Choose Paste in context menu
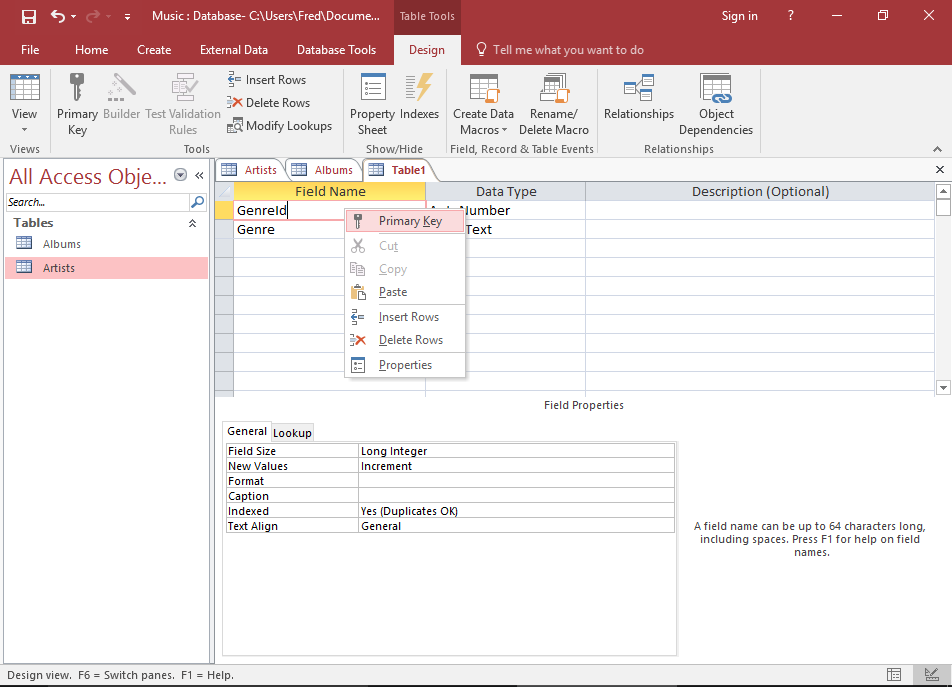Viewport: 952px width, 687px height. [405, 292]
